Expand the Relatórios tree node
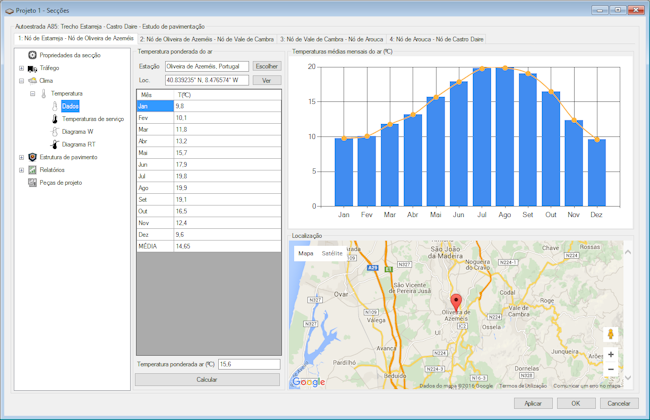650x420 pixels. click(21, 170)
